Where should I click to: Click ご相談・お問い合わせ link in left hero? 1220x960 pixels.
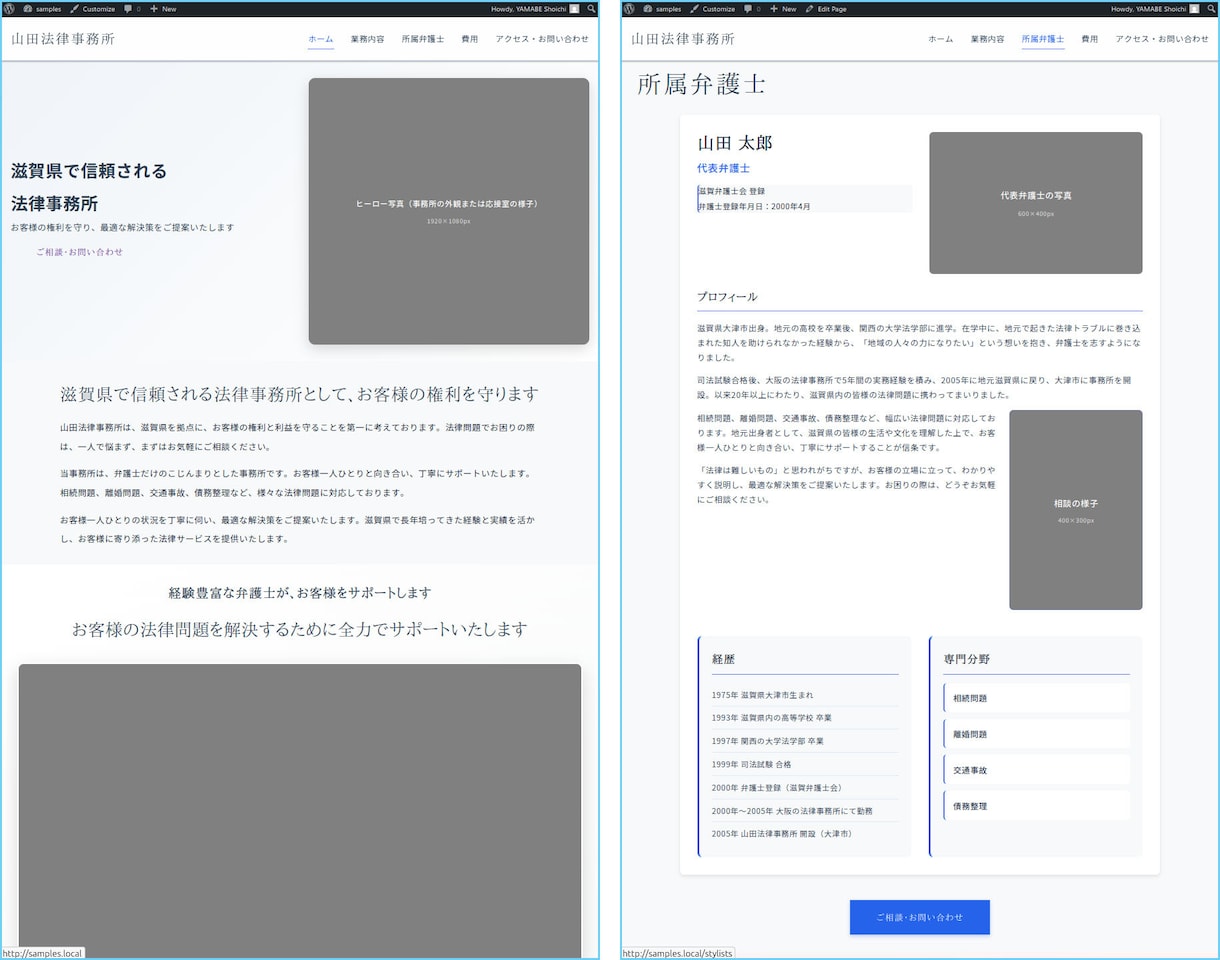click(80, 252)
